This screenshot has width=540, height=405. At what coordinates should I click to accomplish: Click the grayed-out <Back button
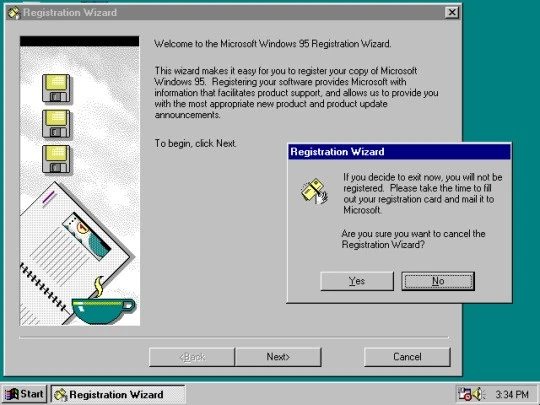pyautogui.click(x=192, y=357)
